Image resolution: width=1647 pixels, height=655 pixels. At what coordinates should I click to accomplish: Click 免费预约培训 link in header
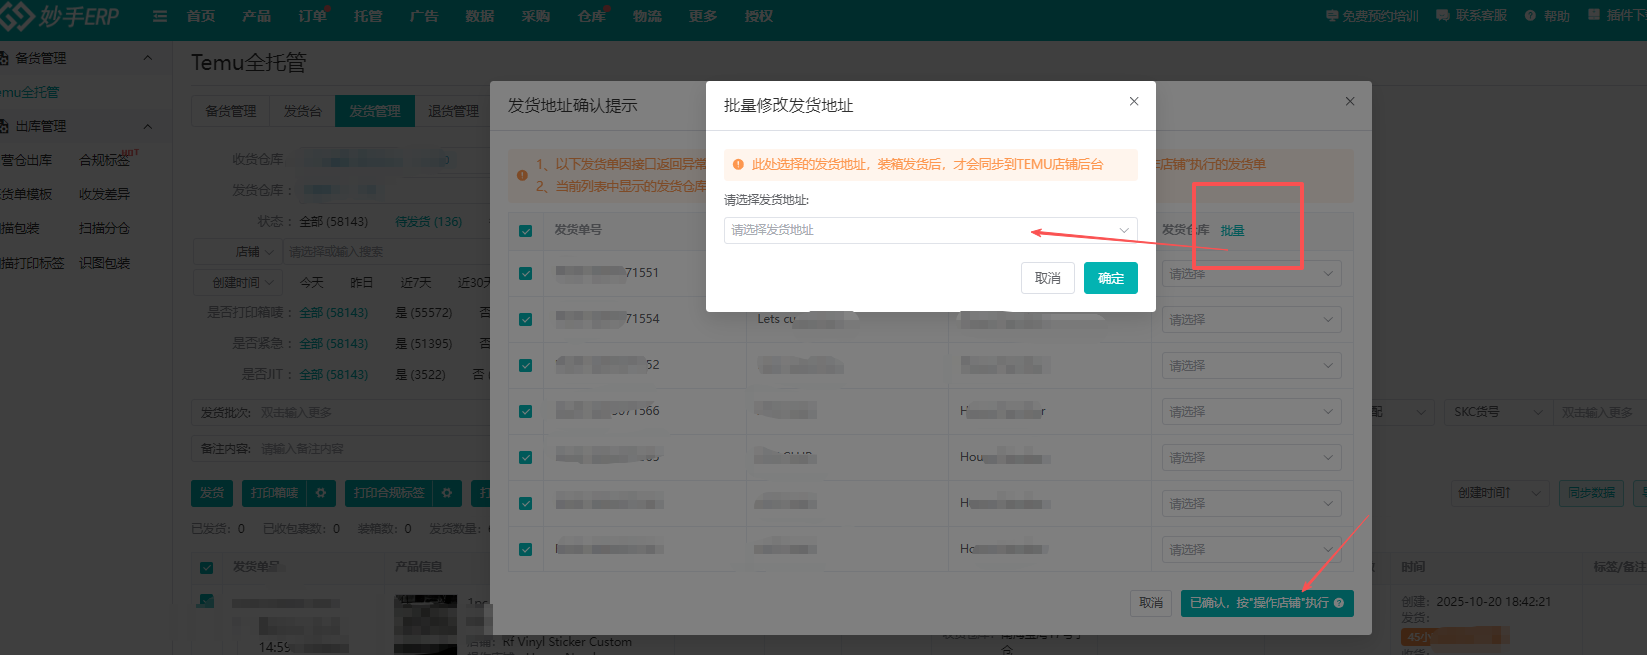click(1372, 16)
